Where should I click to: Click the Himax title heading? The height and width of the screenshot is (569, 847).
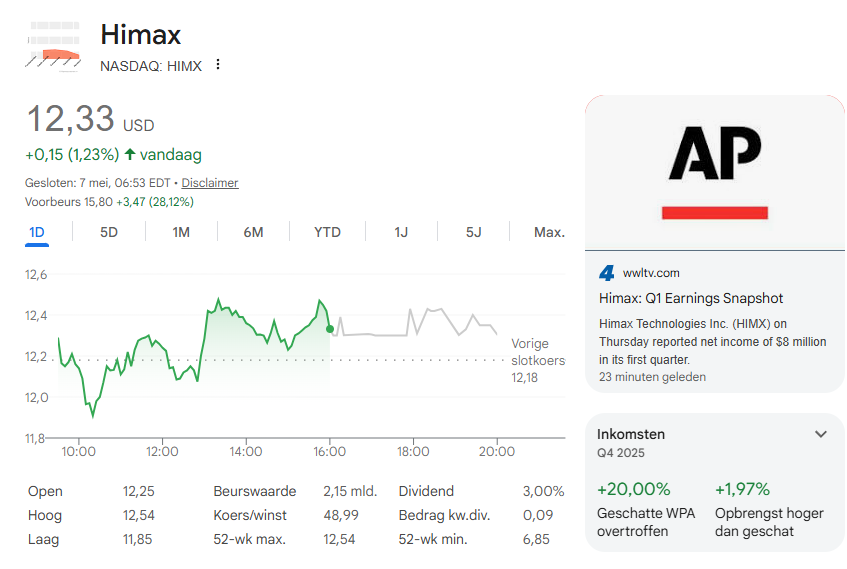[140, 35]
